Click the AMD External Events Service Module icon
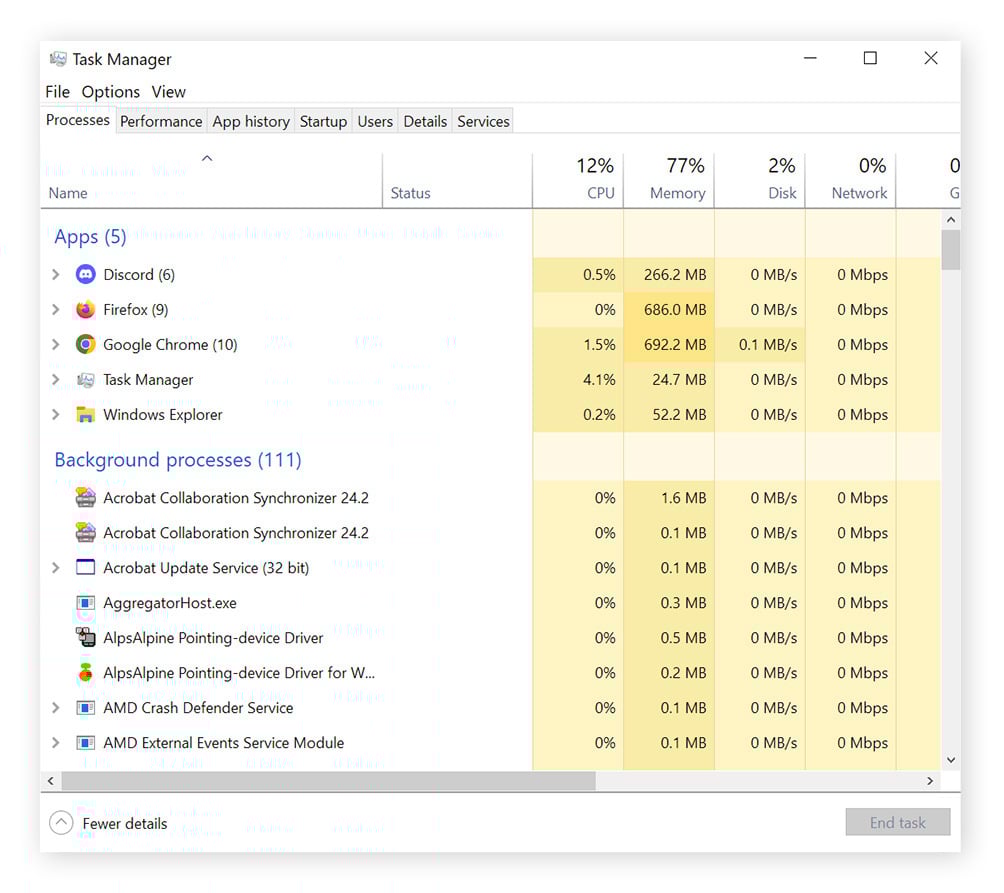 coord(84,742)
